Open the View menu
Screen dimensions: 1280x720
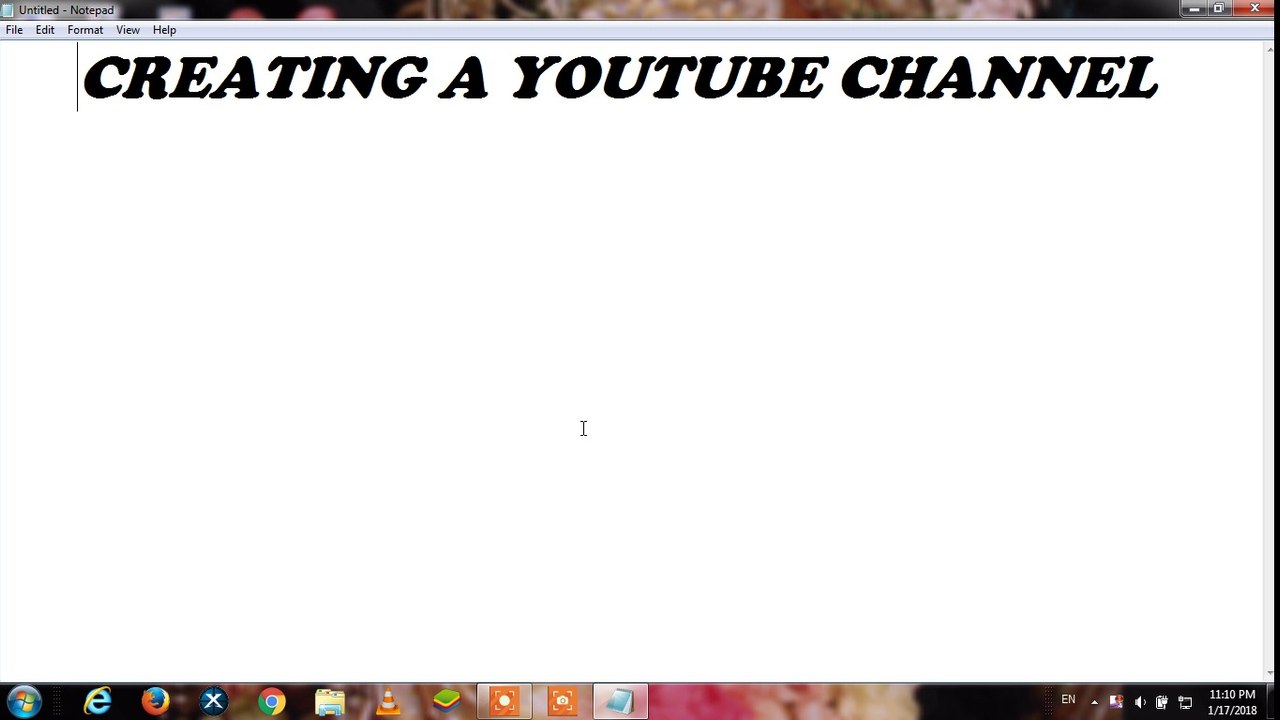click(127, 30)
